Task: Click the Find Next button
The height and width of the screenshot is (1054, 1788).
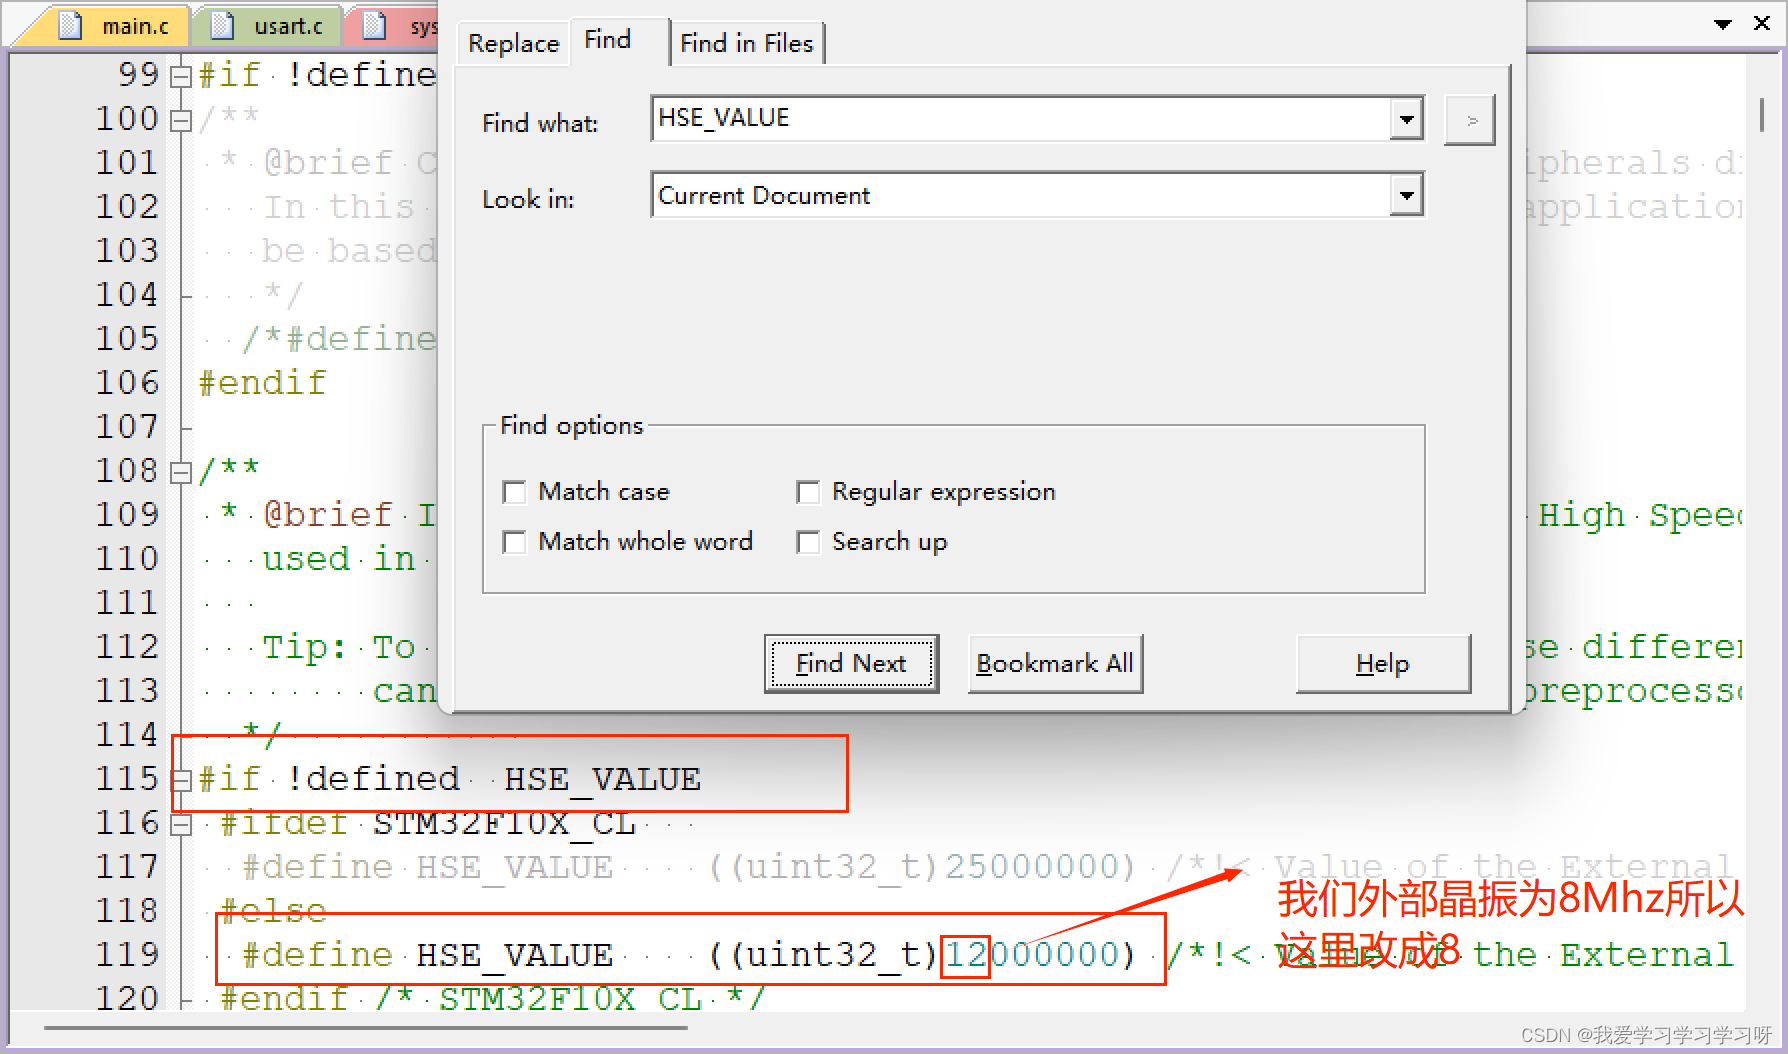Action: click(x=851, y=663)
